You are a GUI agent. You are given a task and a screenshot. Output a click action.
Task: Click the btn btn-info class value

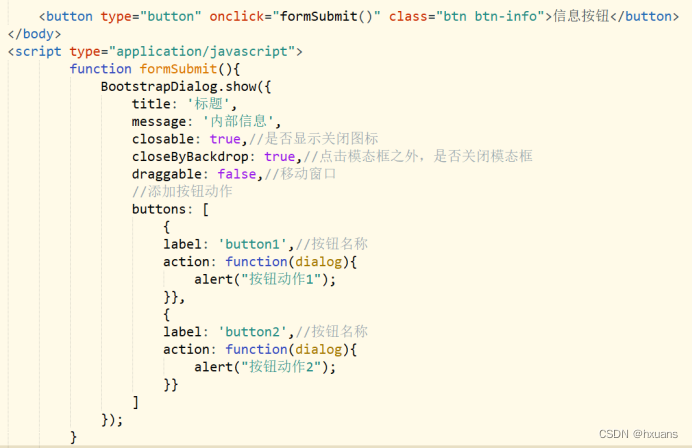(490, 16)
